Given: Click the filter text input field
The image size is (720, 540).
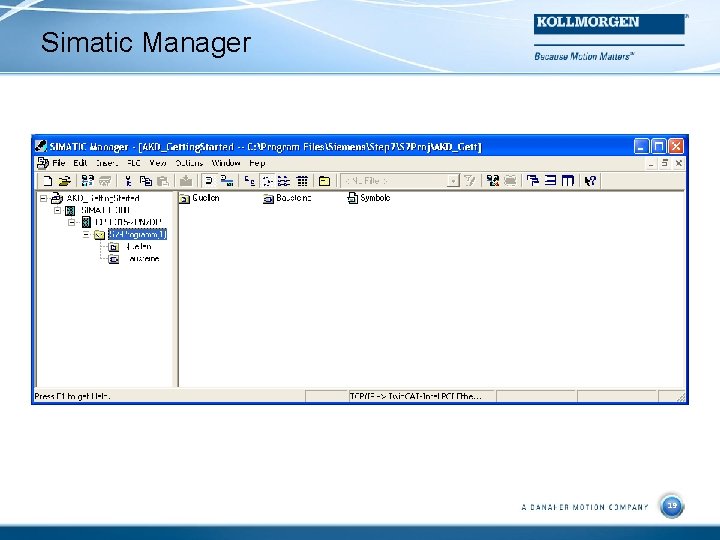Looking at the screenshot, I should [x=394, y=181].
